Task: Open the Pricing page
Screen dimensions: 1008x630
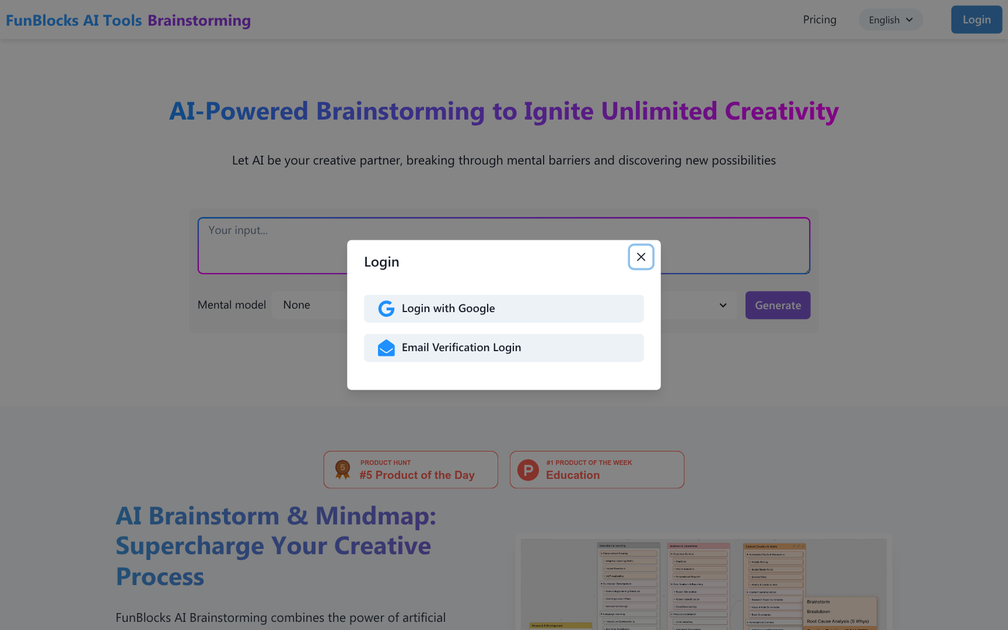Action: pos(819,19)
